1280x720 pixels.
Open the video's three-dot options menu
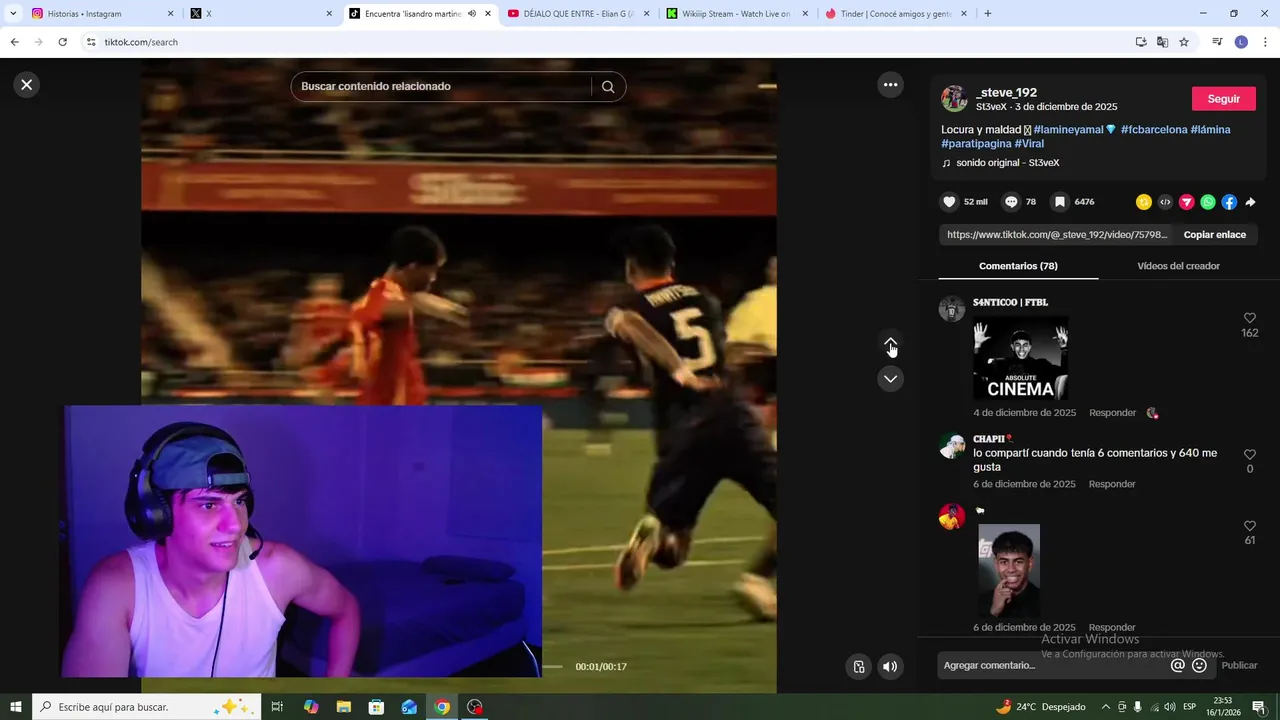890,85
